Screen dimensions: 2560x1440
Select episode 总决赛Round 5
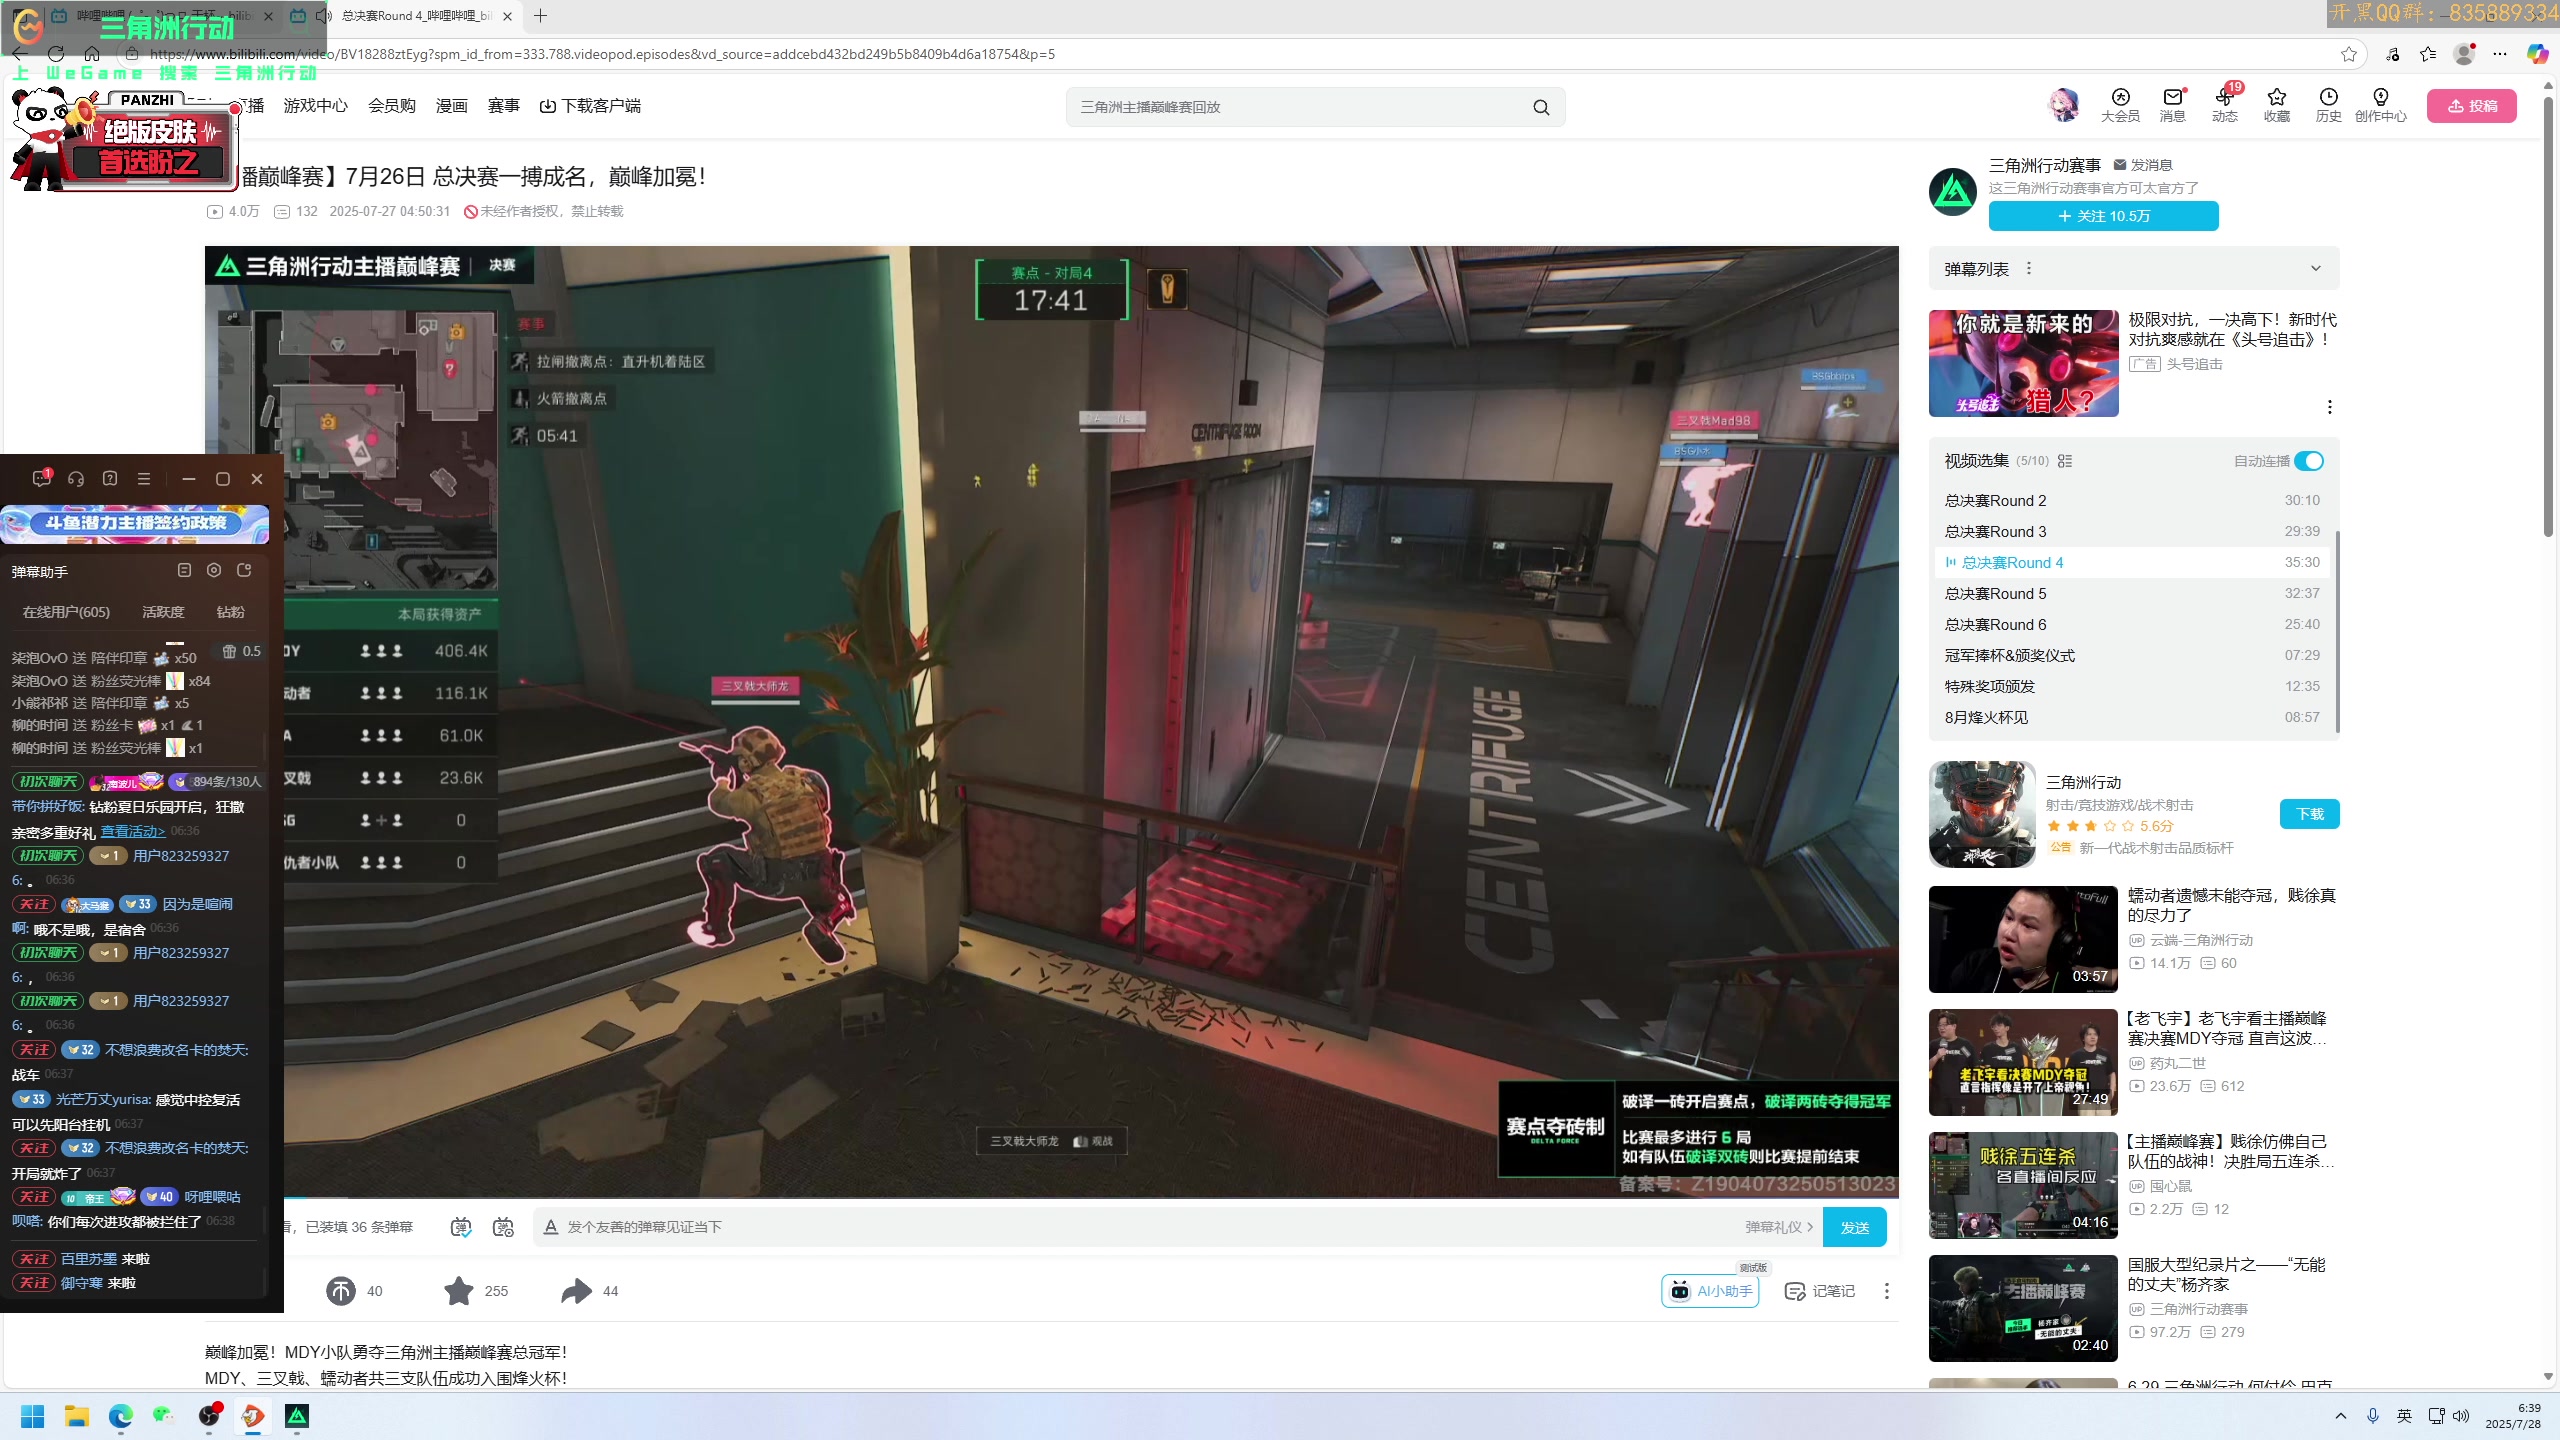[x=2132, y=593]
